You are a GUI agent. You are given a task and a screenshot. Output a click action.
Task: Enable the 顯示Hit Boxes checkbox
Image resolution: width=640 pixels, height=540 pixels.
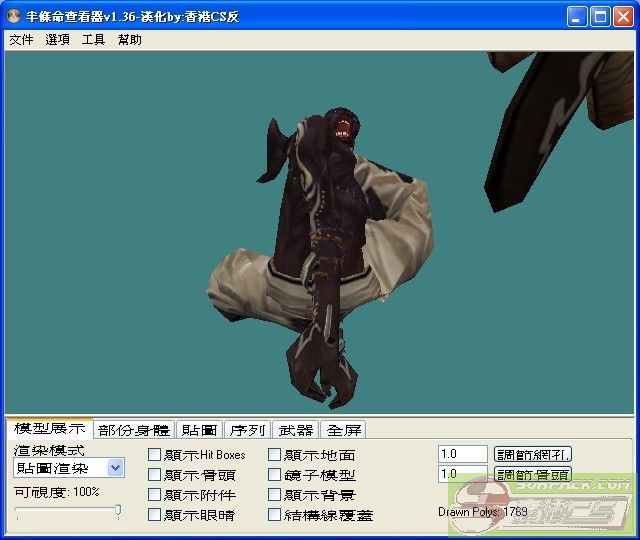[154, 455]
